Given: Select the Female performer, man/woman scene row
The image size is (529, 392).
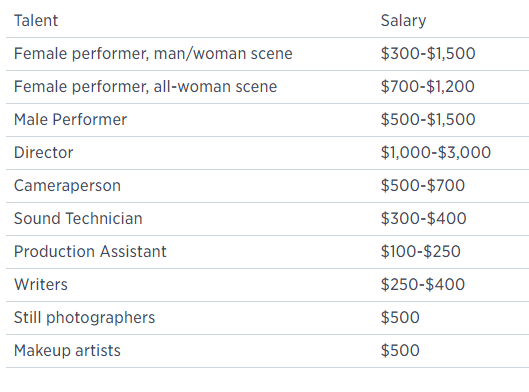Looking at the screenshot, I should coord(268,54).
